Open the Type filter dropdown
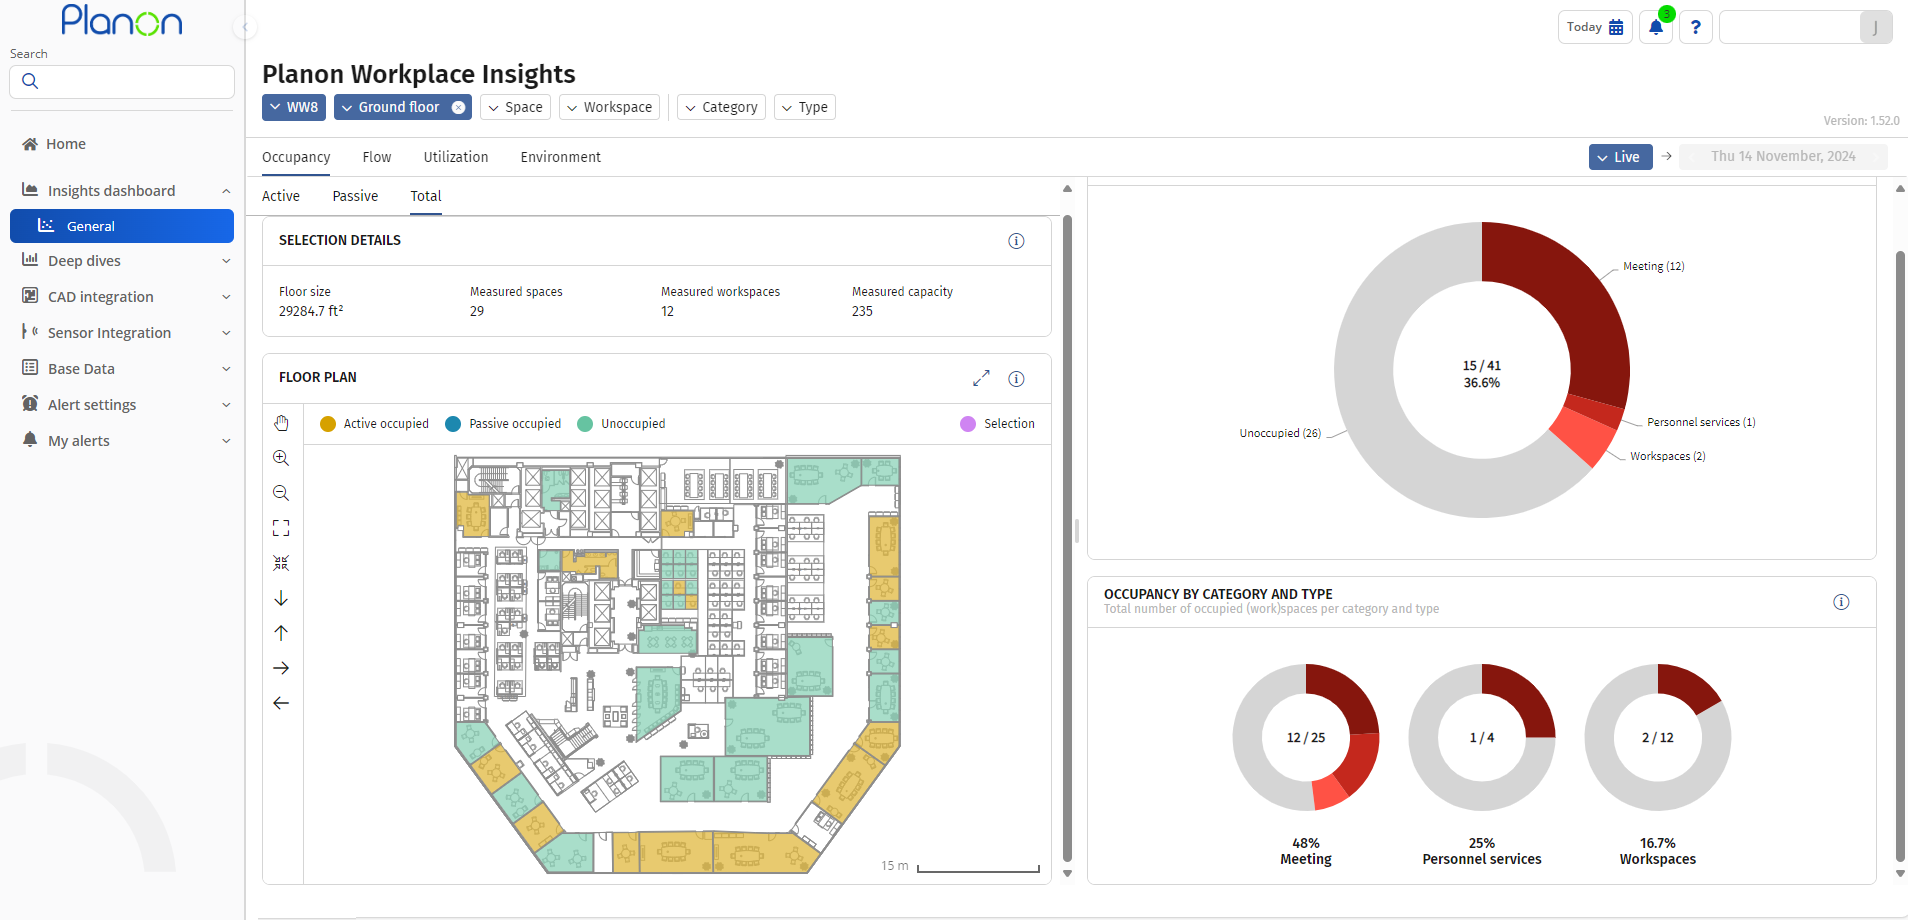 tap(805, 107)
